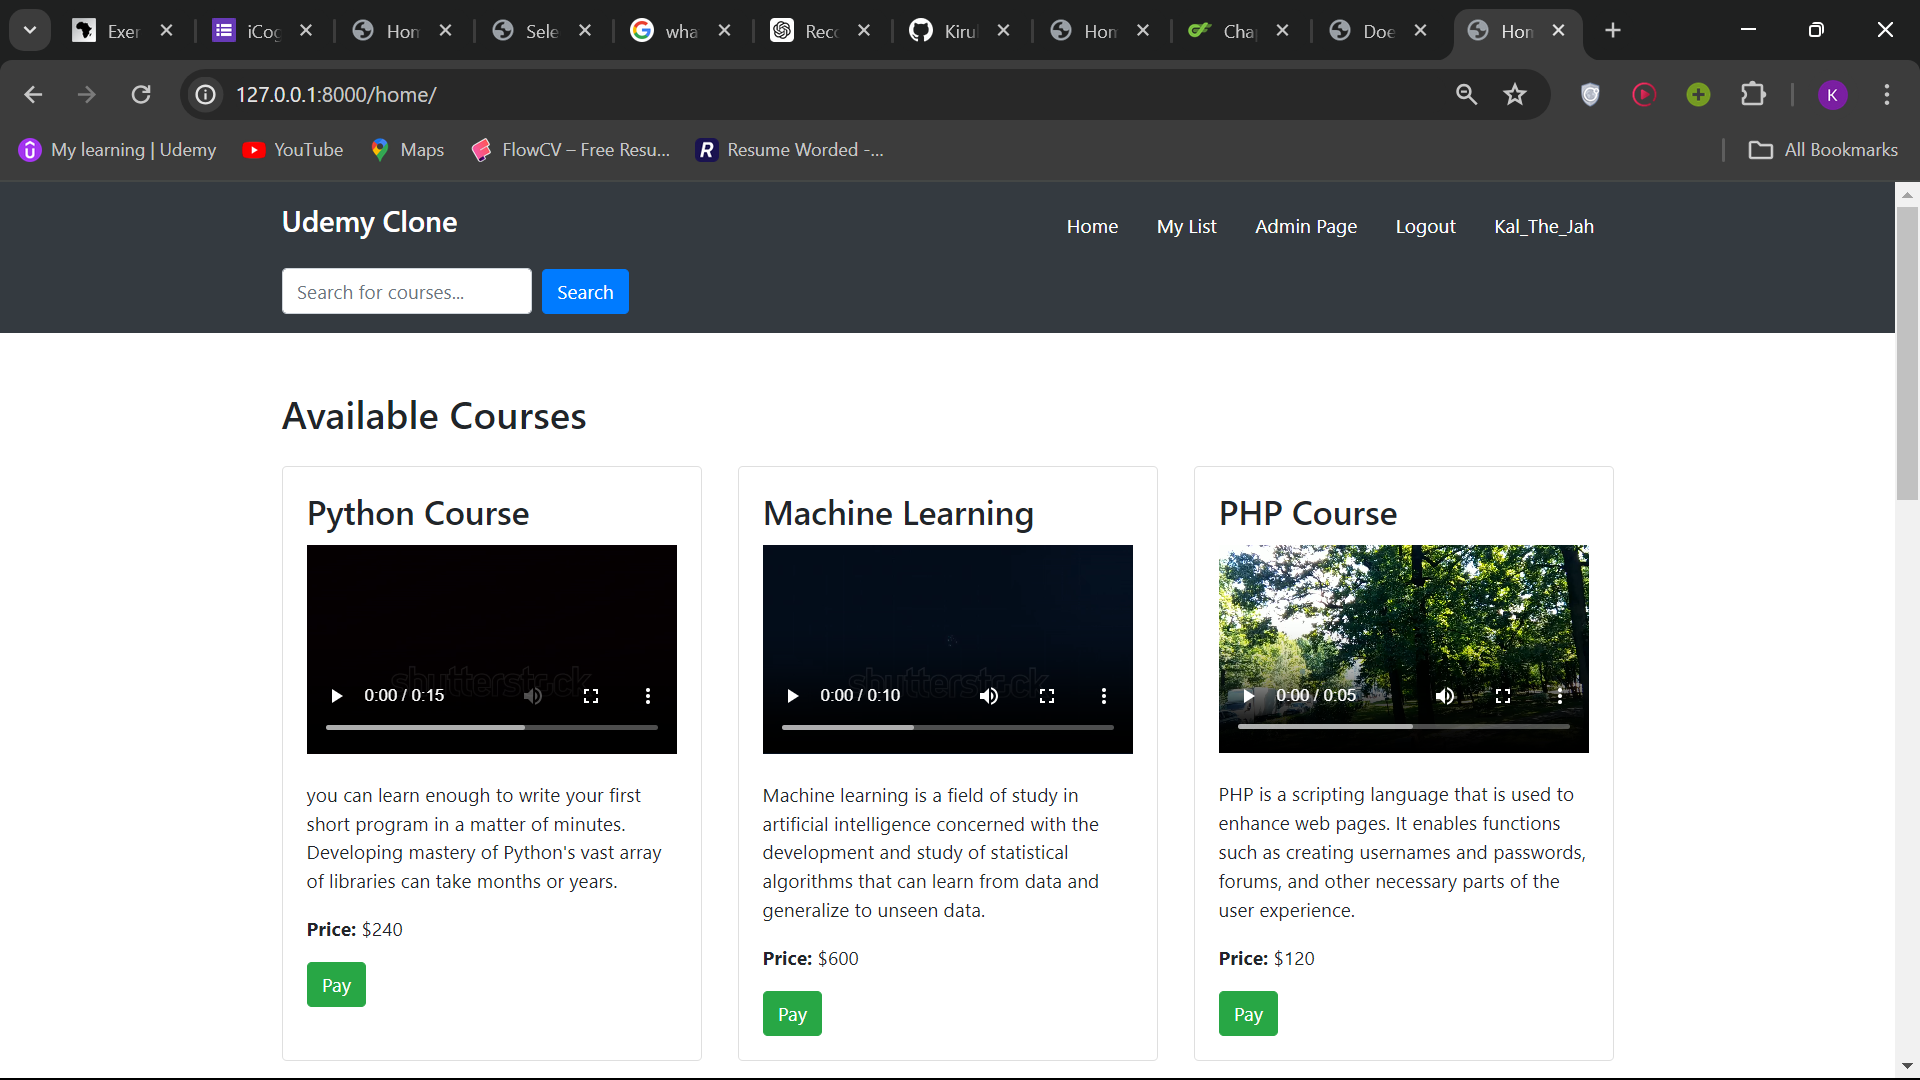Screen dimensions: 1920x1080
Task: Click the blue Search button
Action: coord(585,292)
